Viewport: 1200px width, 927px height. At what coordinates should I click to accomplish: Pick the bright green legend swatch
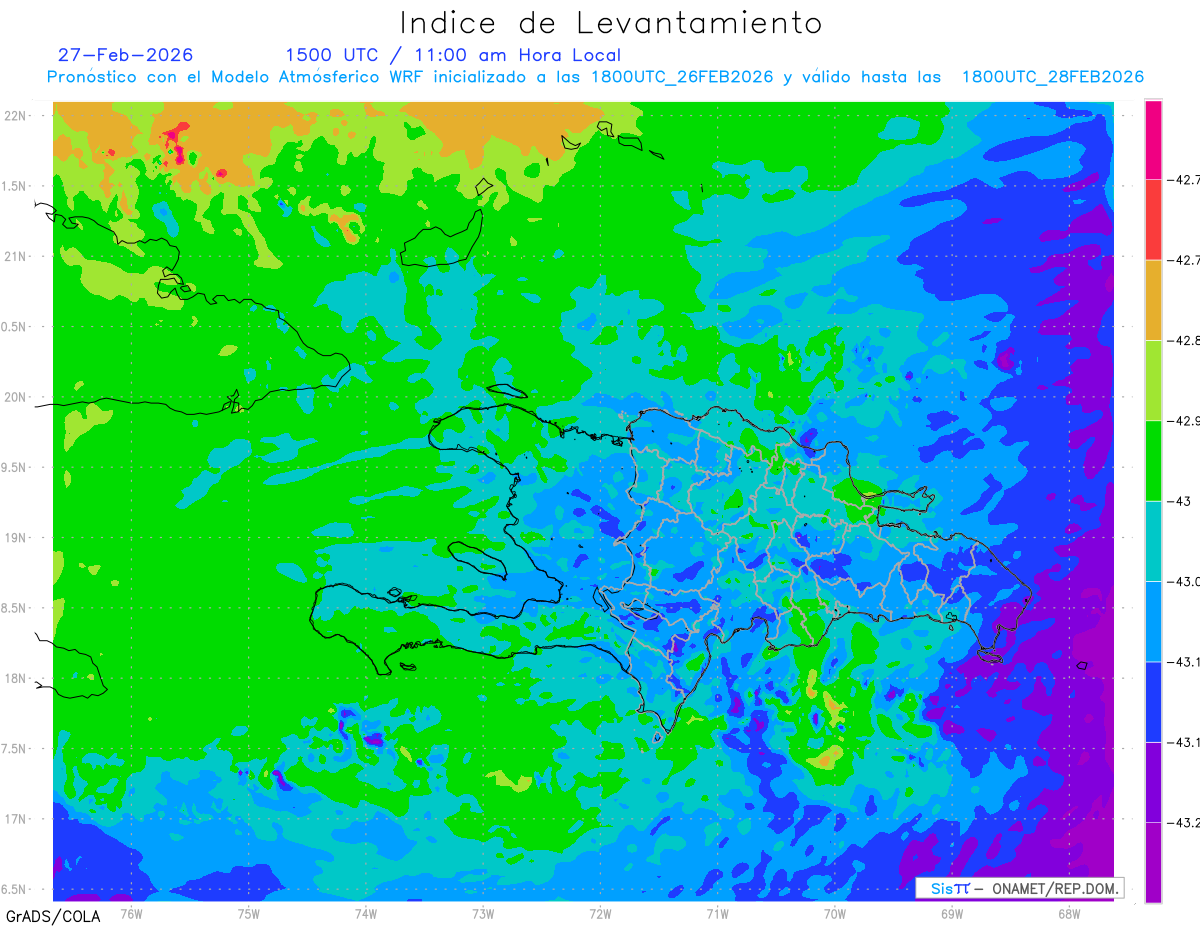1153,460
